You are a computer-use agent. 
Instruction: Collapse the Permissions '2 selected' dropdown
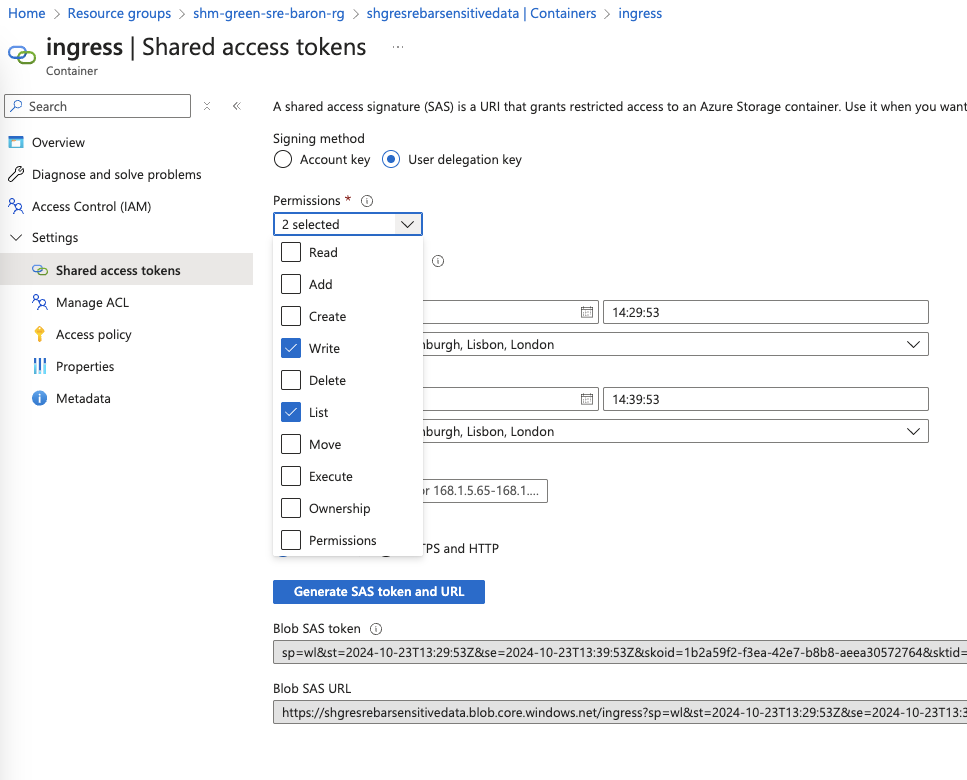[348, 224]
